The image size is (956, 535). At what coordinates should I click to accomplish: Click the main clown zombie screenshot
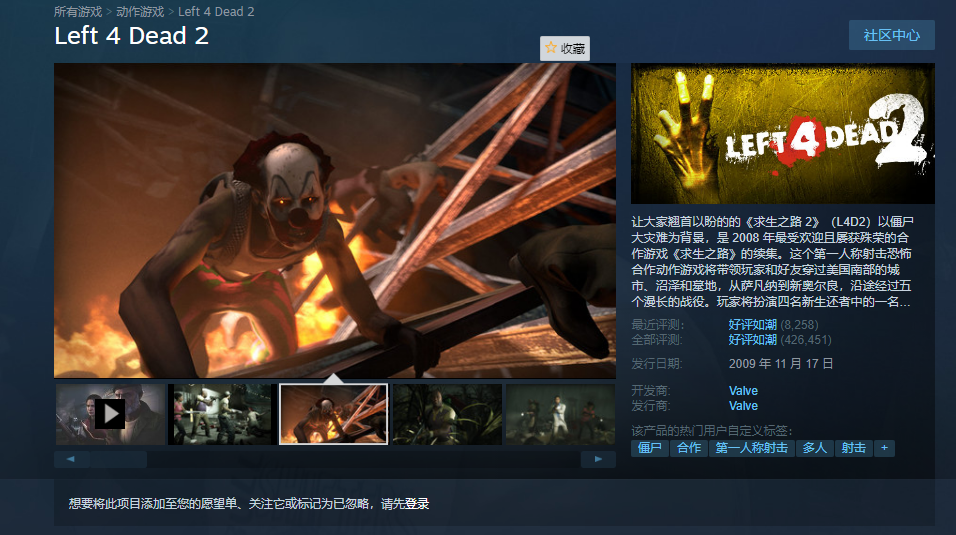point(335,221)
